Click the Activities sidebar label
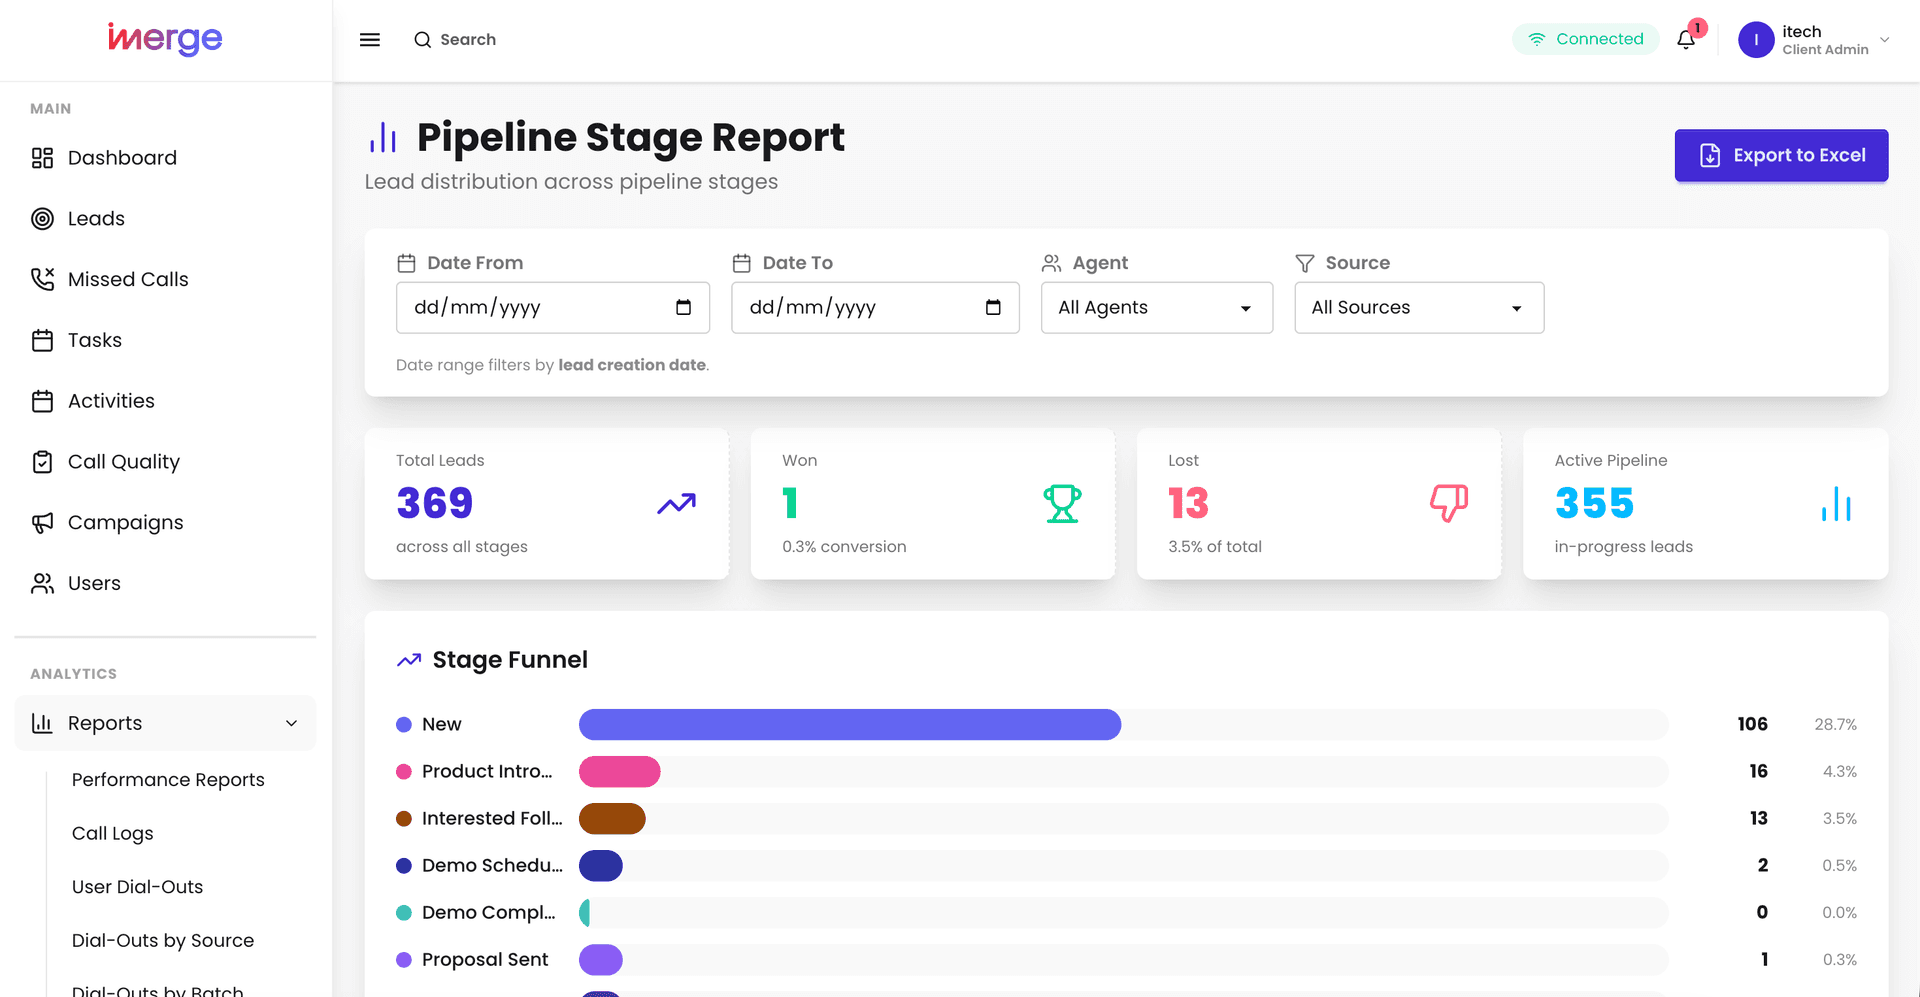Screen dimensions: 1920x997 pyautogui.click(x=111, y=401)
